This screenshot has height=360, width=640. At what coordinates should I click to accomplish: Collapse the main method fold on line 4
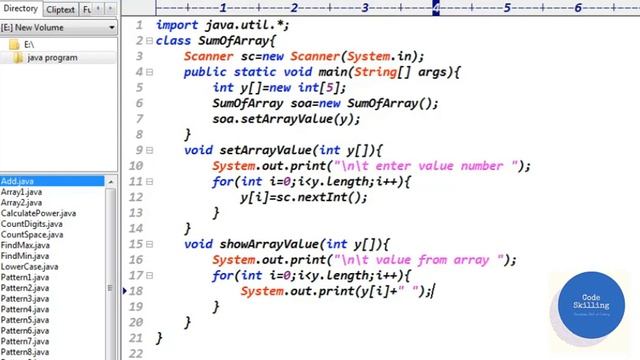(149, 72)
